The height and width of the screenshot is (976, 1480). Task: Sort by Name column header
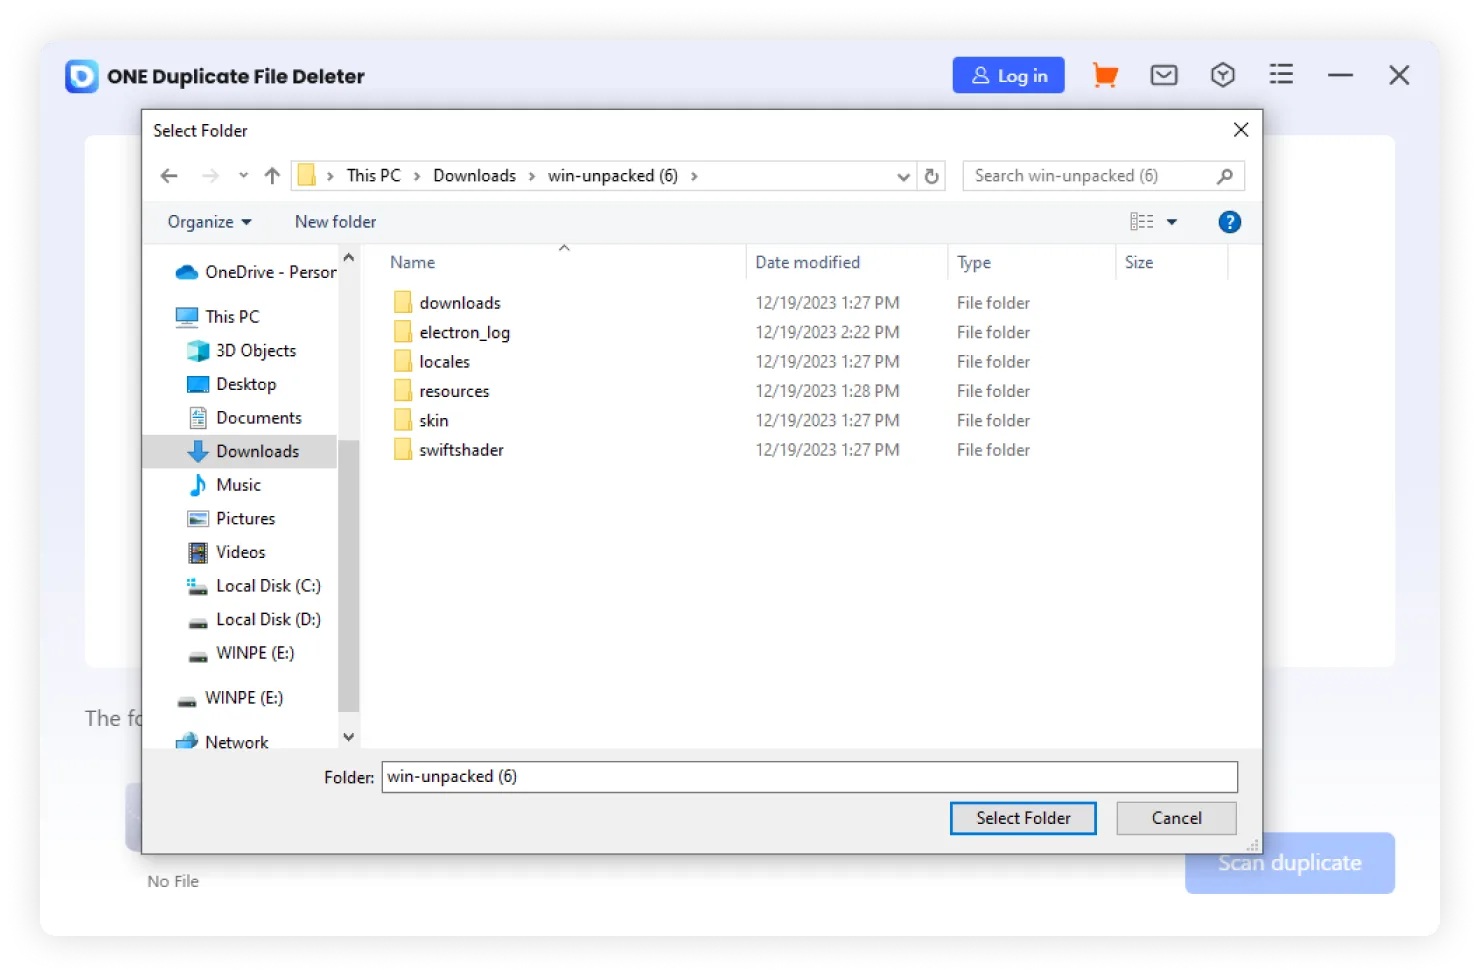412,262
